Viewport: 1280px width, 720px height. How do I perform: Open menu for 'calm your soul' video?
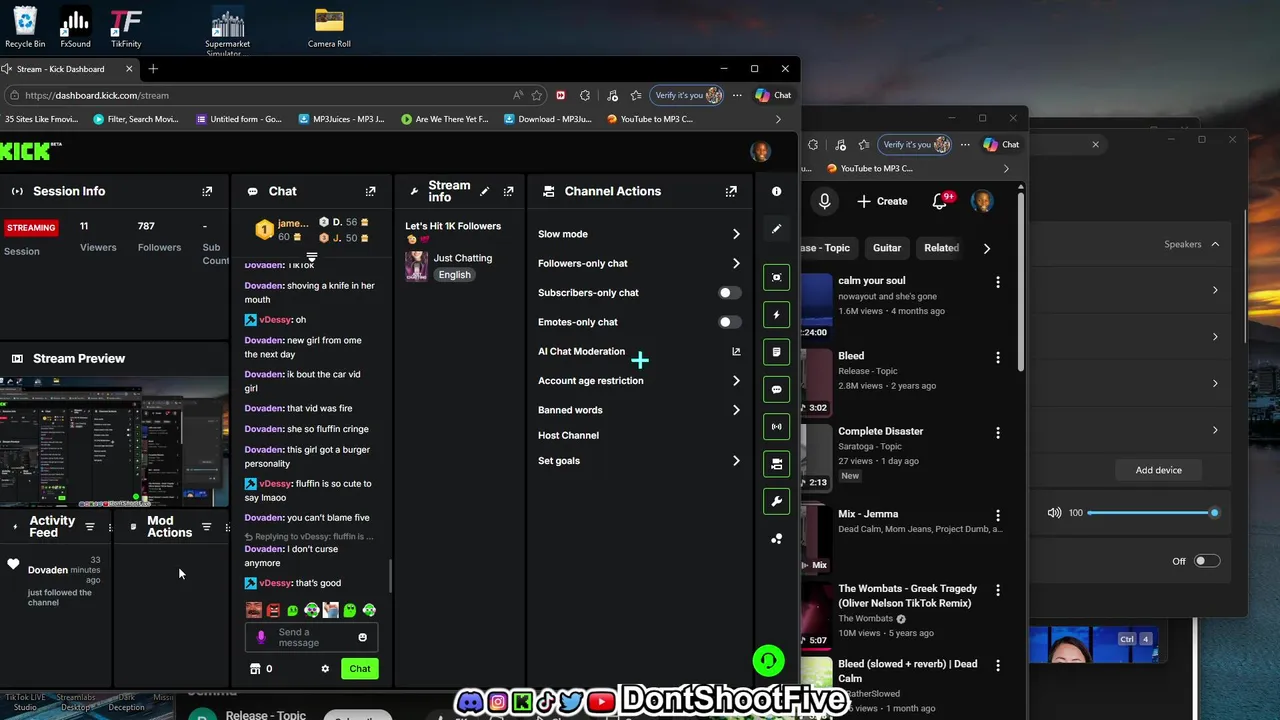pyautogui.click(x=997, y=283)
